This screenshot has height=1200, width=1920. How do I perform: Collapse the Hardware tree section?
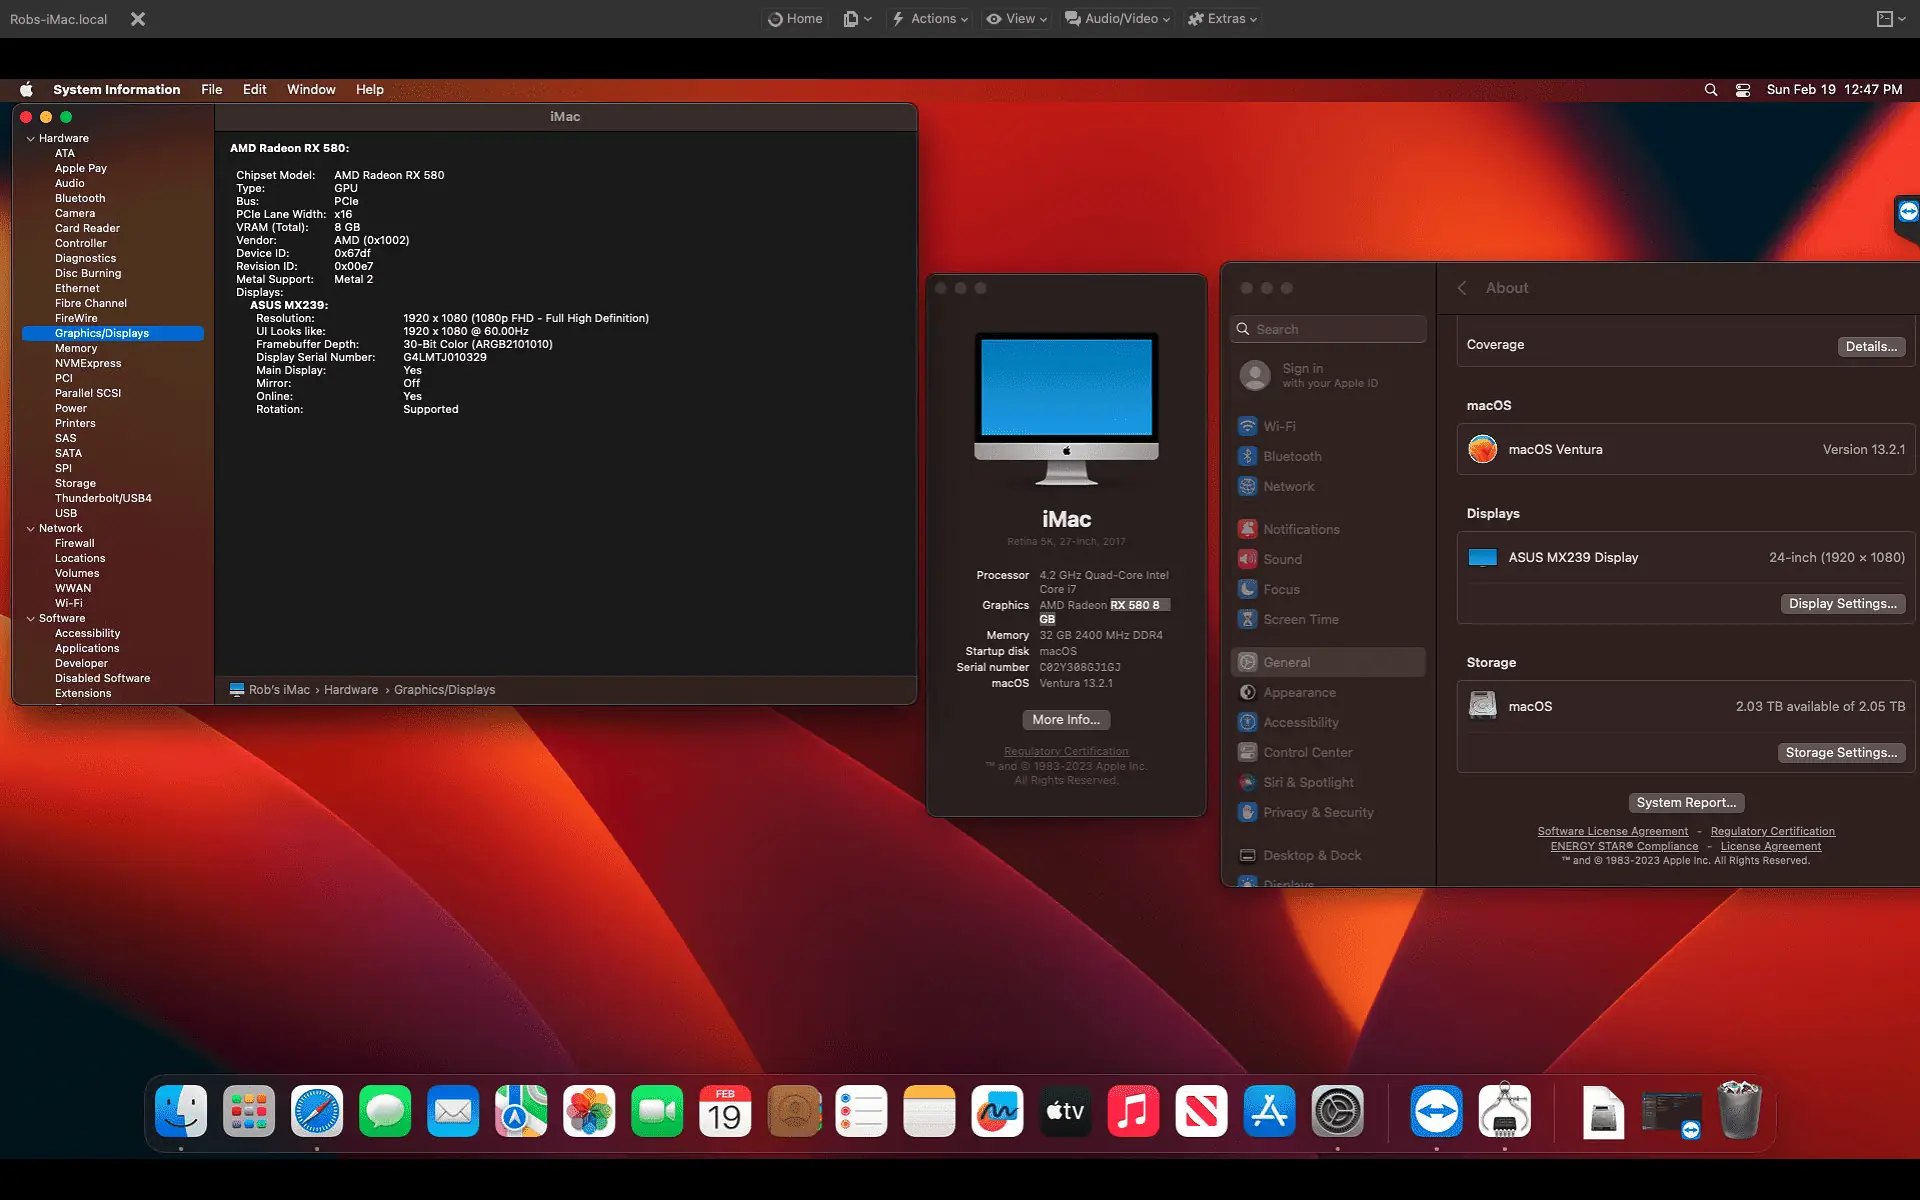pyautogui.click(x=31, y=139)
